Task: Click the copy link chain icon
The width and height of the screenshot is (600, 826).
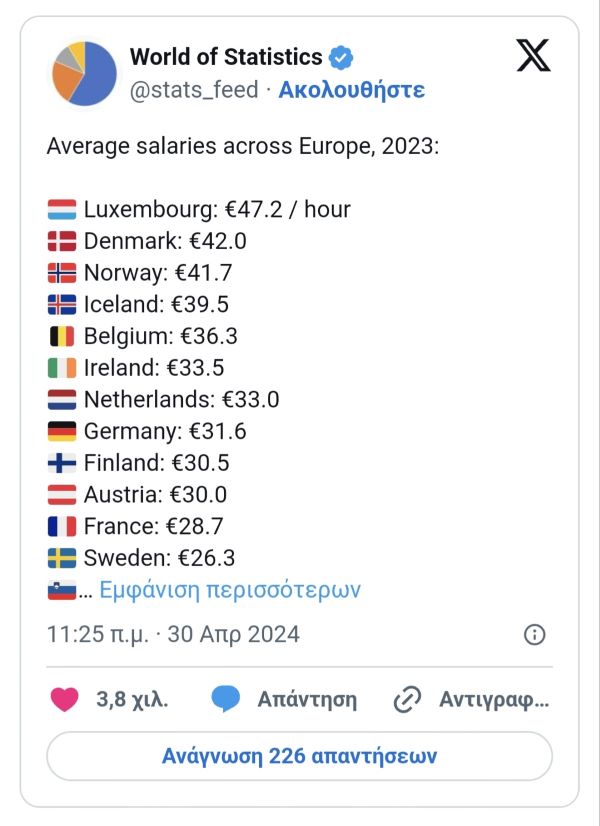Action: 407,699
